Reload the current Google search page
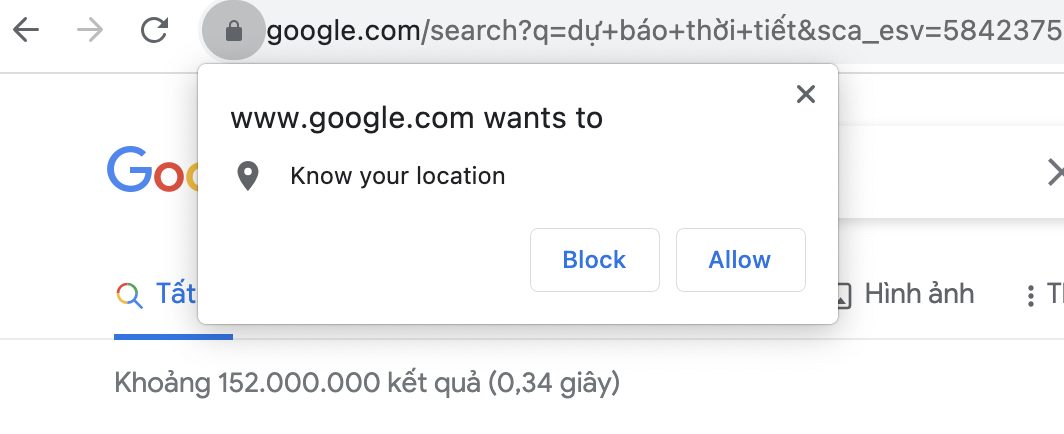Viewport: 1064px width, 434px height. (x=154, y=30)
